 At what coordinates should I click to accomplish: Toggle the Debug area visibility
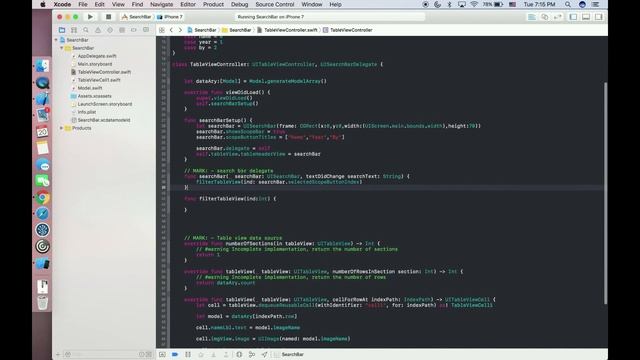coord(586,17)
